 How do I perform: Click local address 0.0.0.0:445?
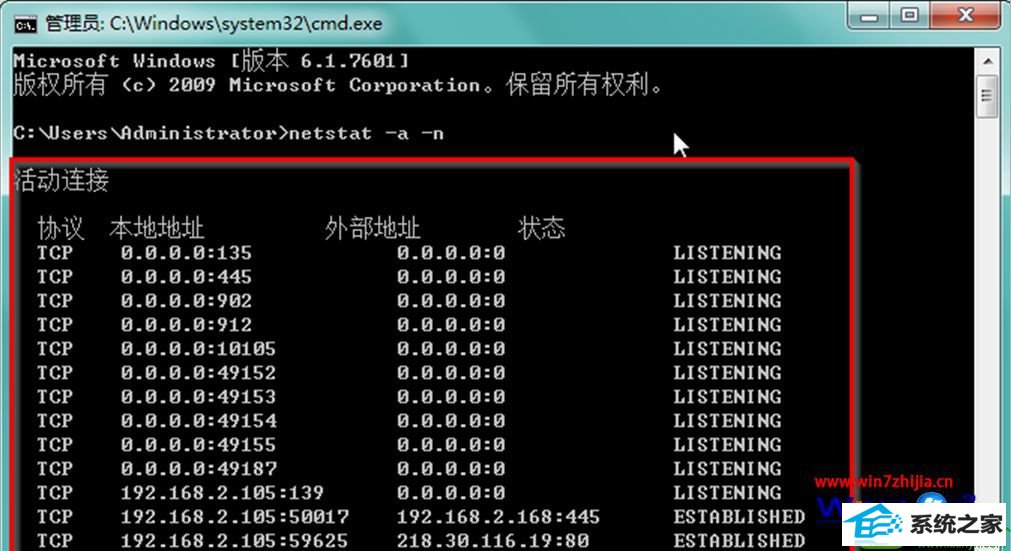click(186, 276)
